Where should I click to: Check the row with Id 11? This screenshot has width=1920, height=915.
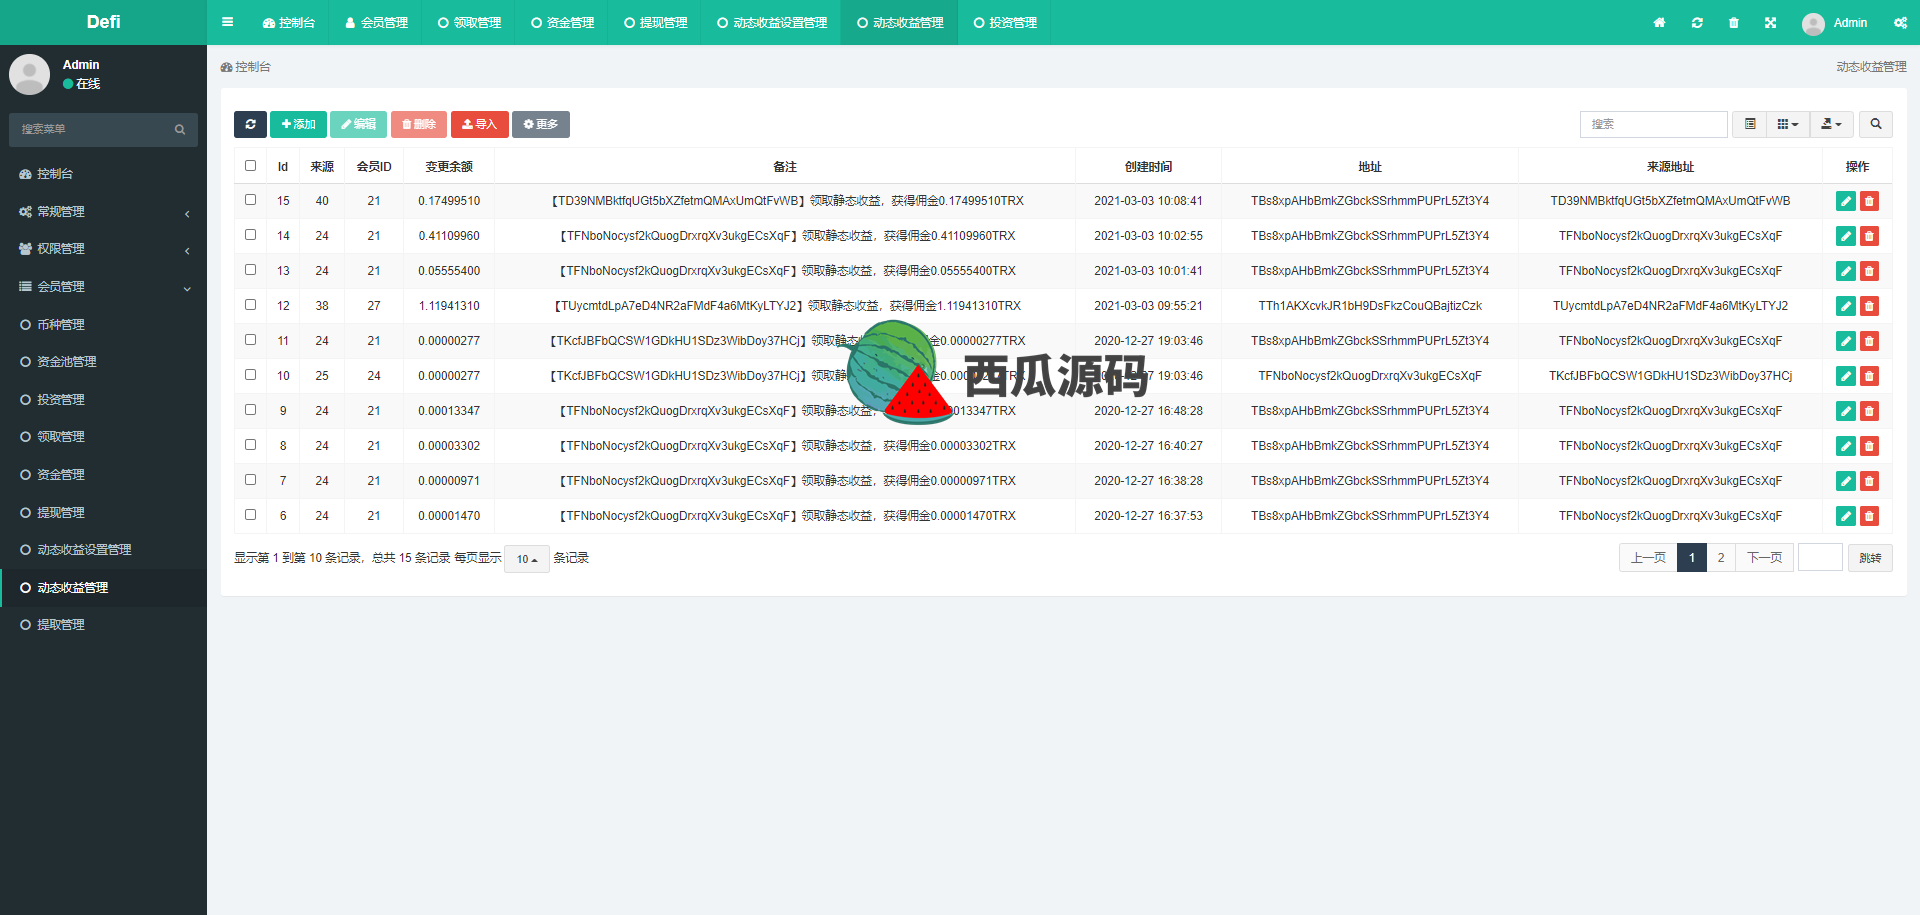(250, 340)
